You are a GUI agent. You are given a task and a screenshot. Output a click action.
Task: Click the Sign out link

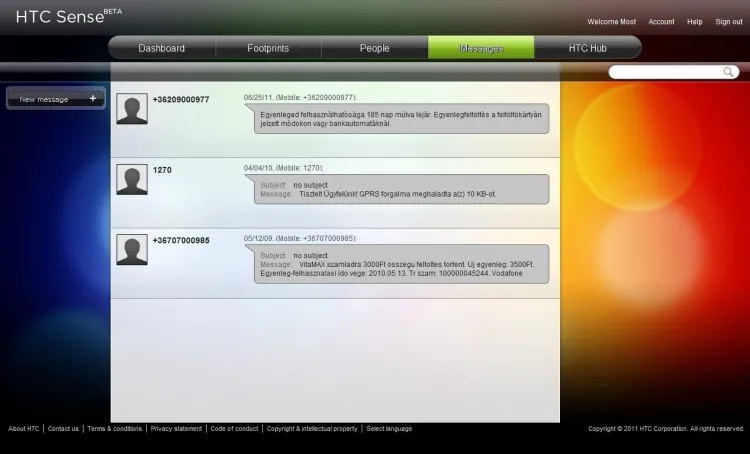click(x=729, y=22)
